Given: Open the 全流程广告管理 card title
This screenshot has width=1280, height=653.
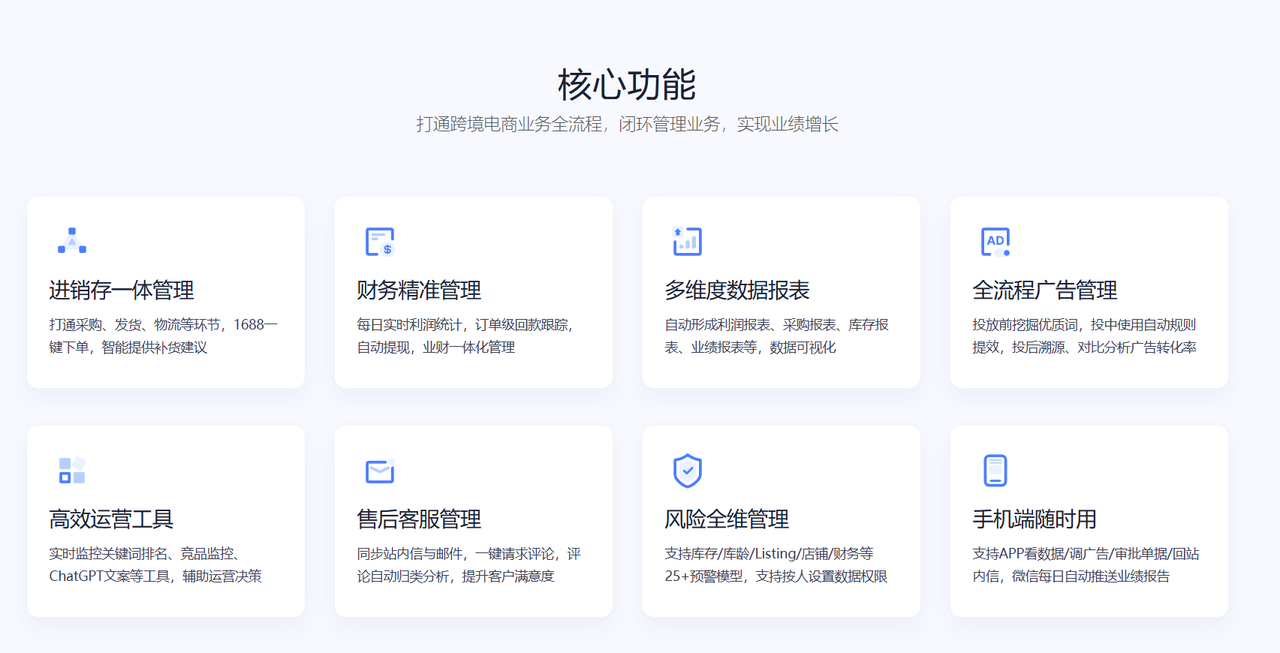Looking at the screenshot, I should (1045, 291).
